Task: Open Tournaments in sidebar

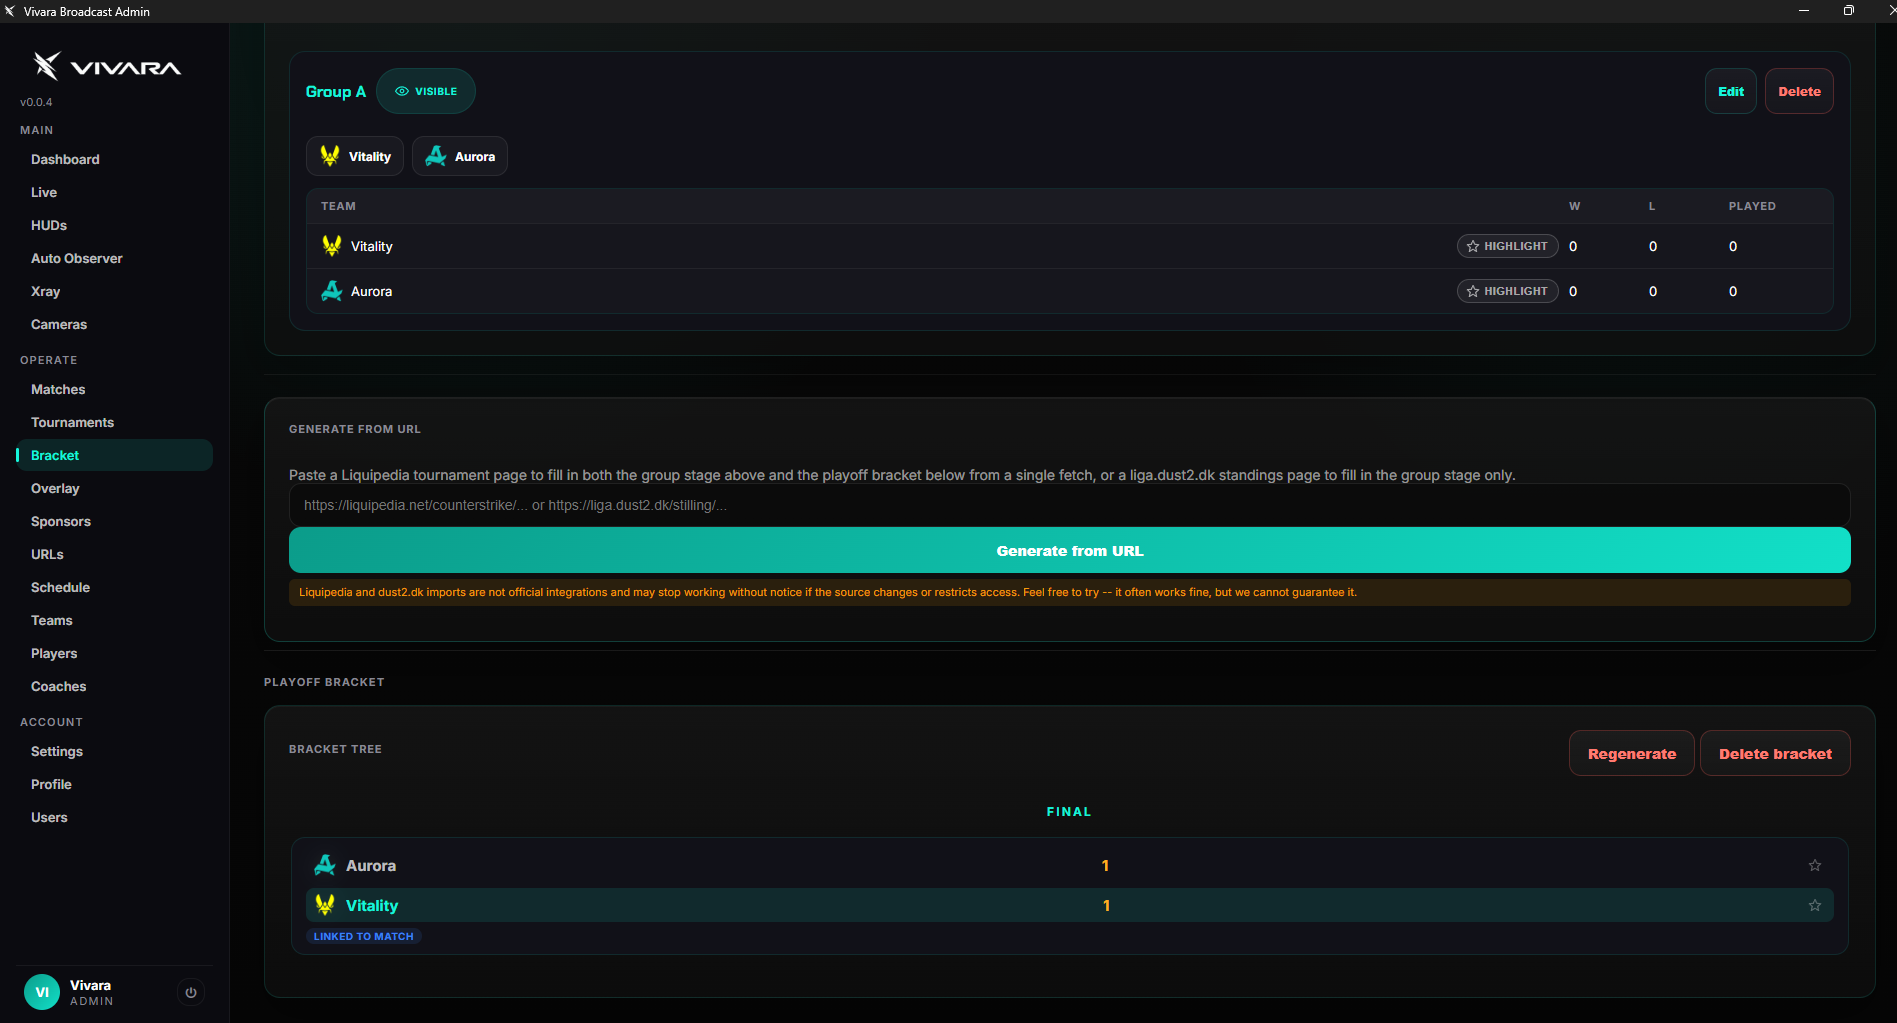Action: point(114,422)
